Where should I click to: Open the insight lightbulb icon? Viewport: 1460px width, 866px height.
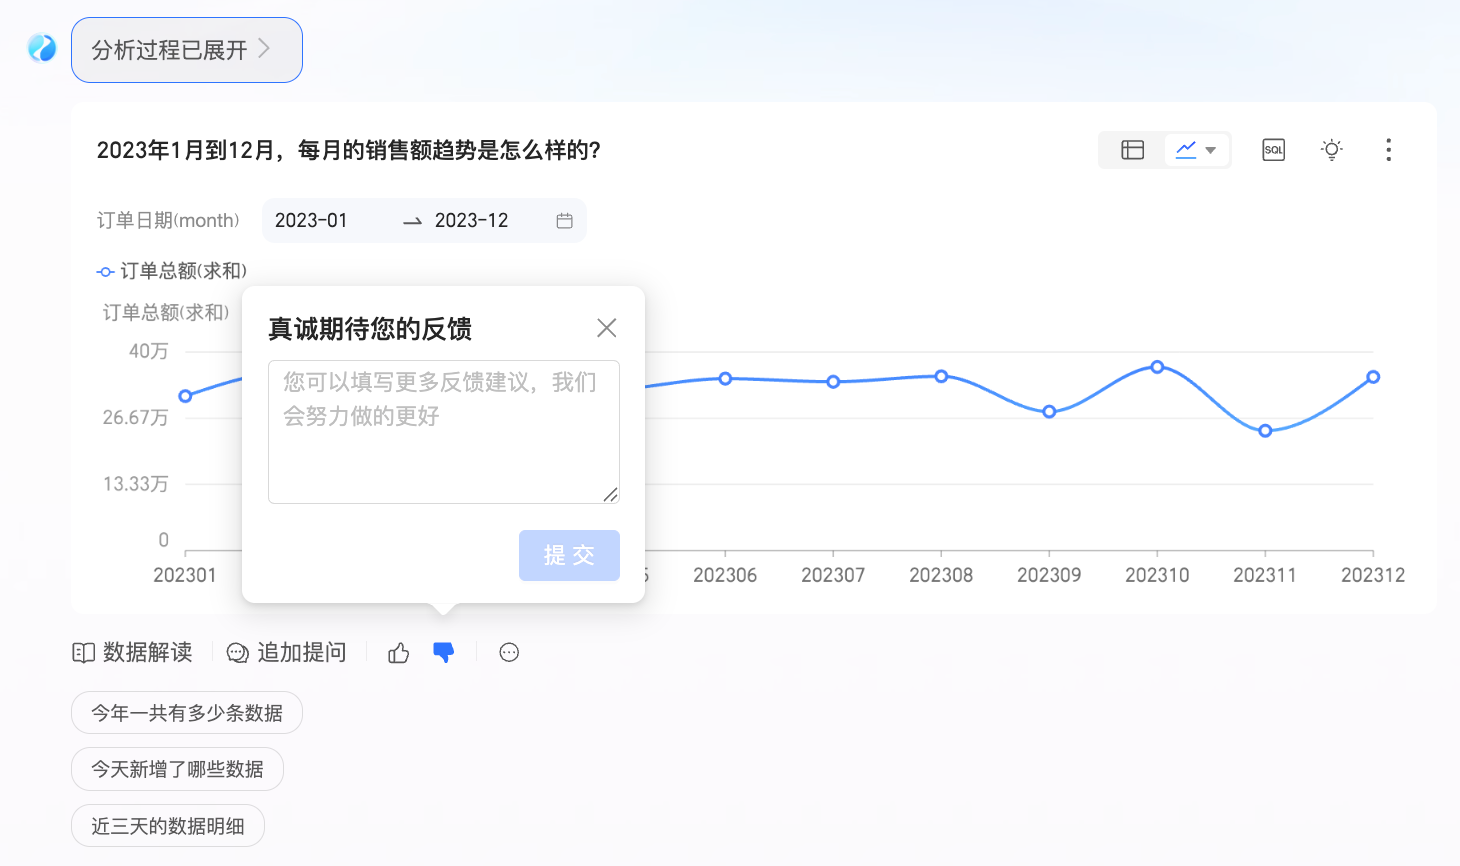1331,150
